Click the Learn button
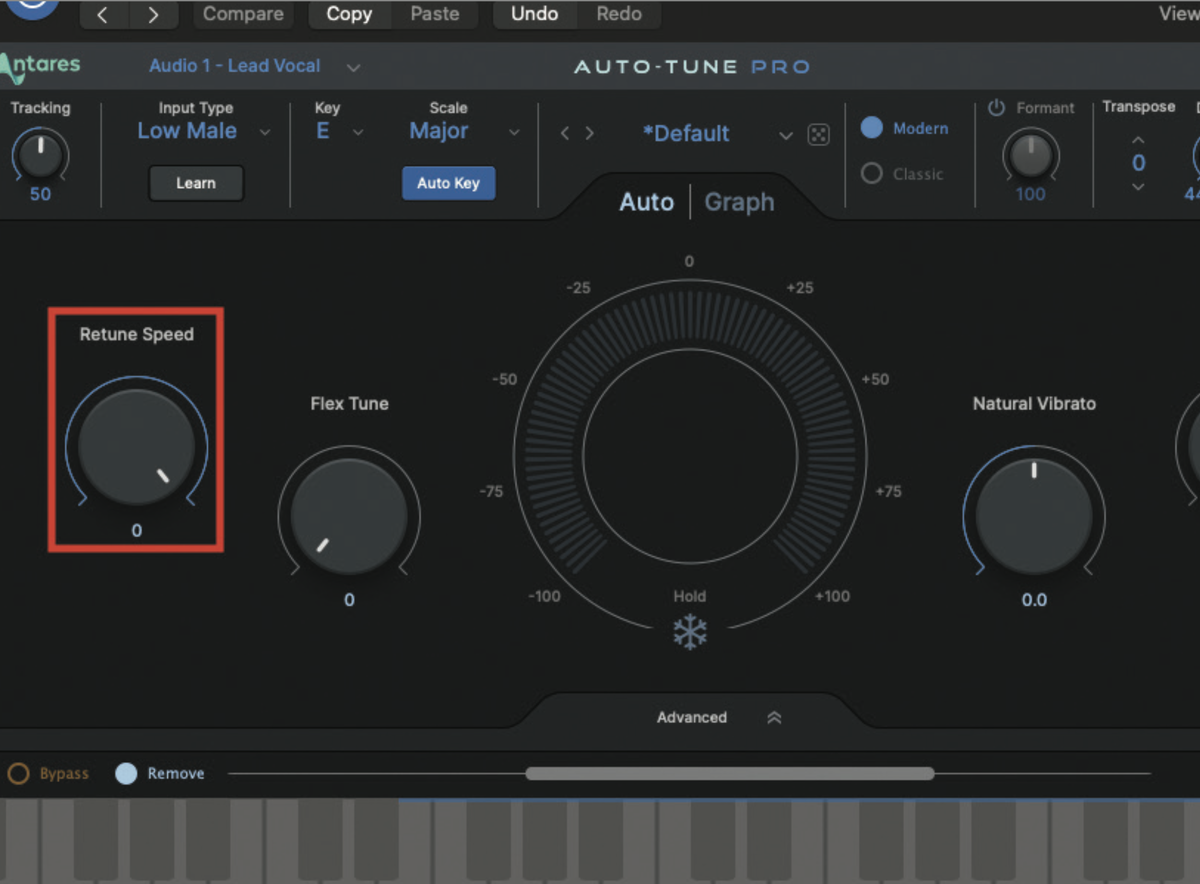 196,183
